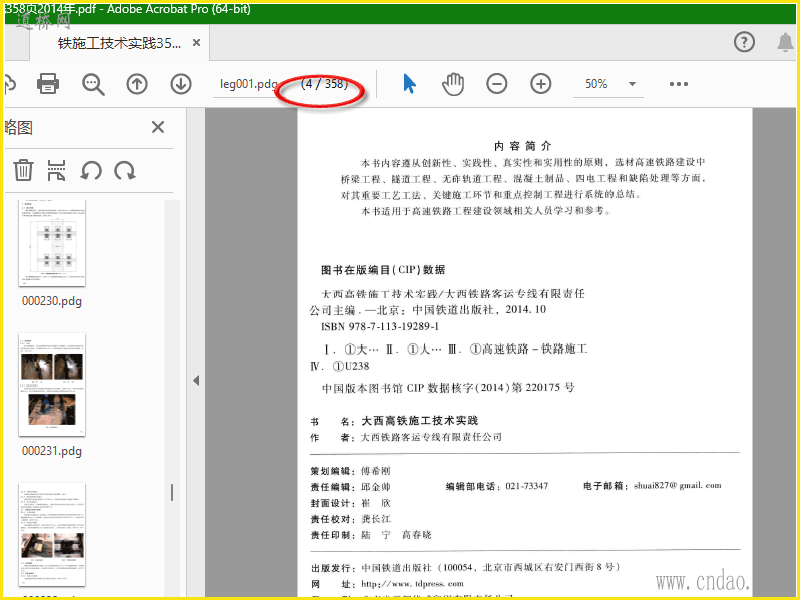Viewport: 800px width, 600px height.
Task: Click the page label field leg001.pdg
Action: (x=248, y=84)
